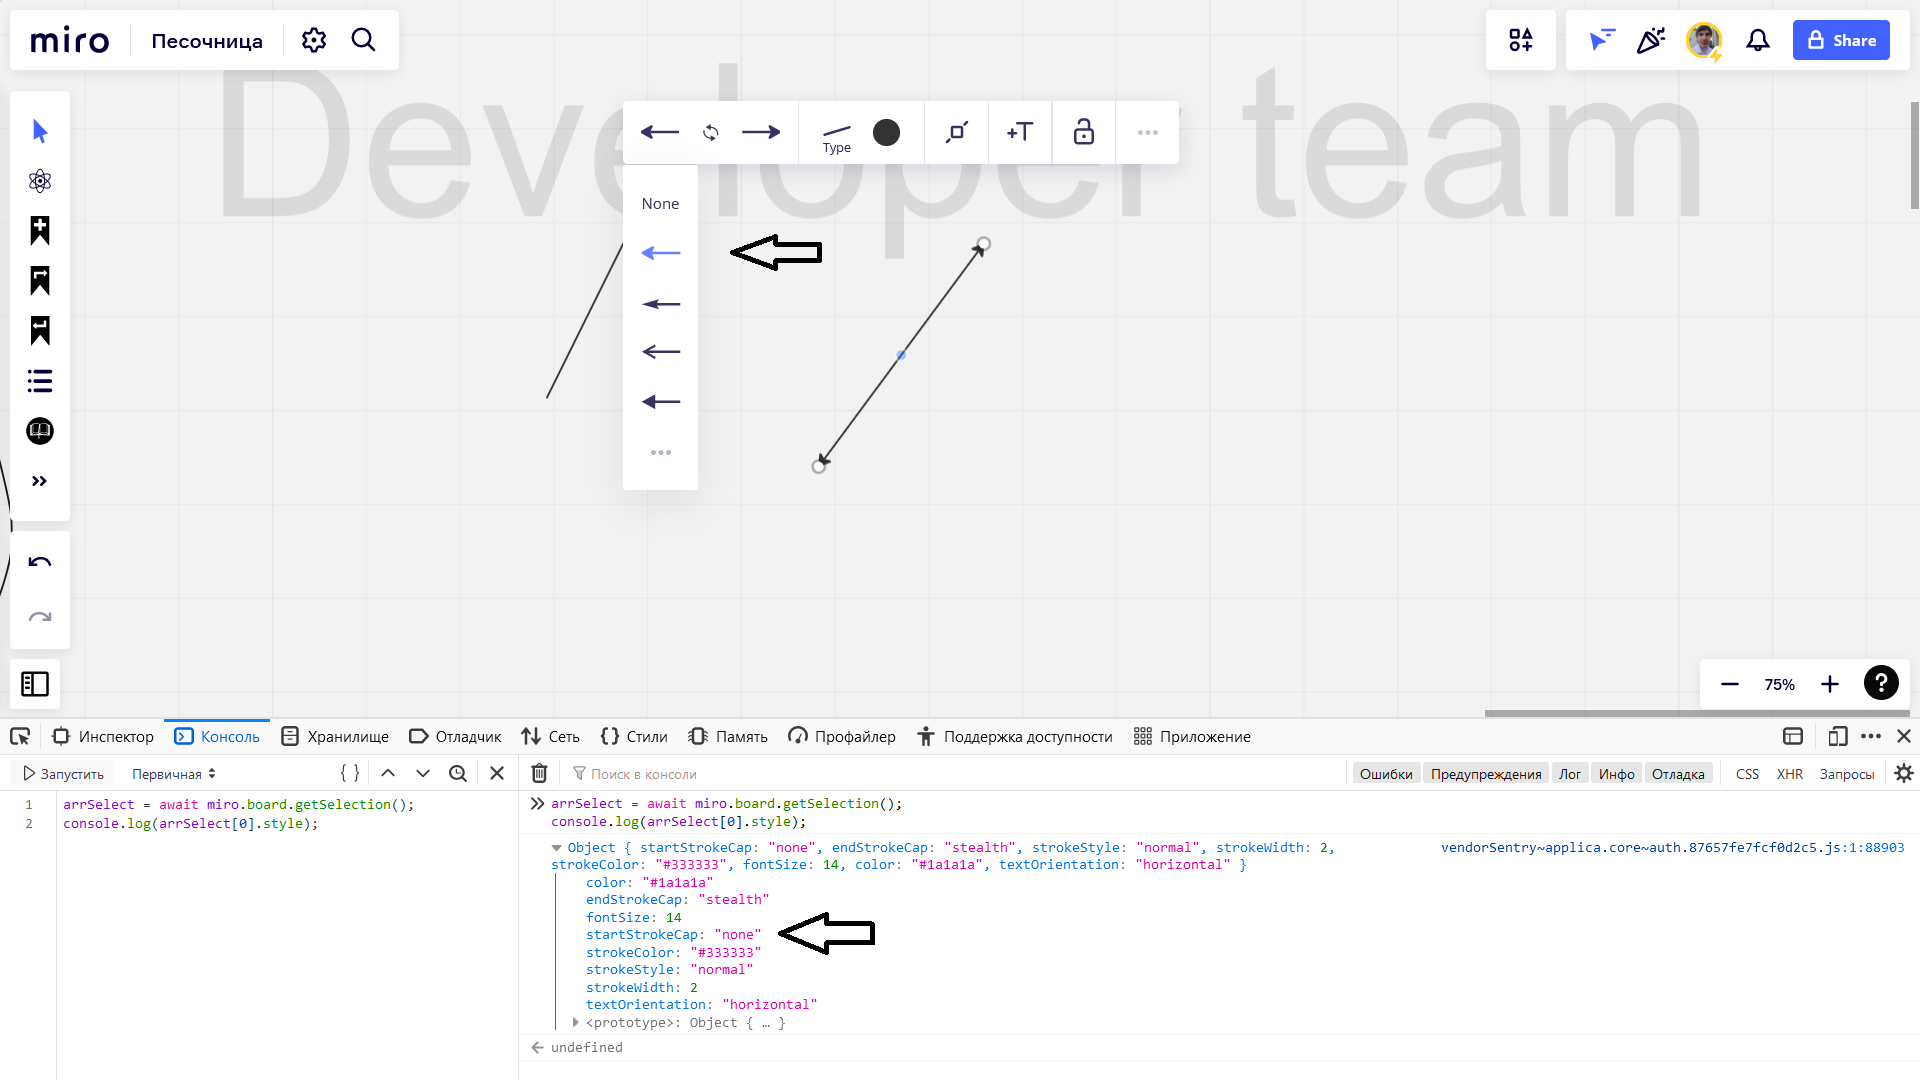The image size is (1920, 1080).
Task: Open notifications bell
Action: click(x=1758, y=40)
